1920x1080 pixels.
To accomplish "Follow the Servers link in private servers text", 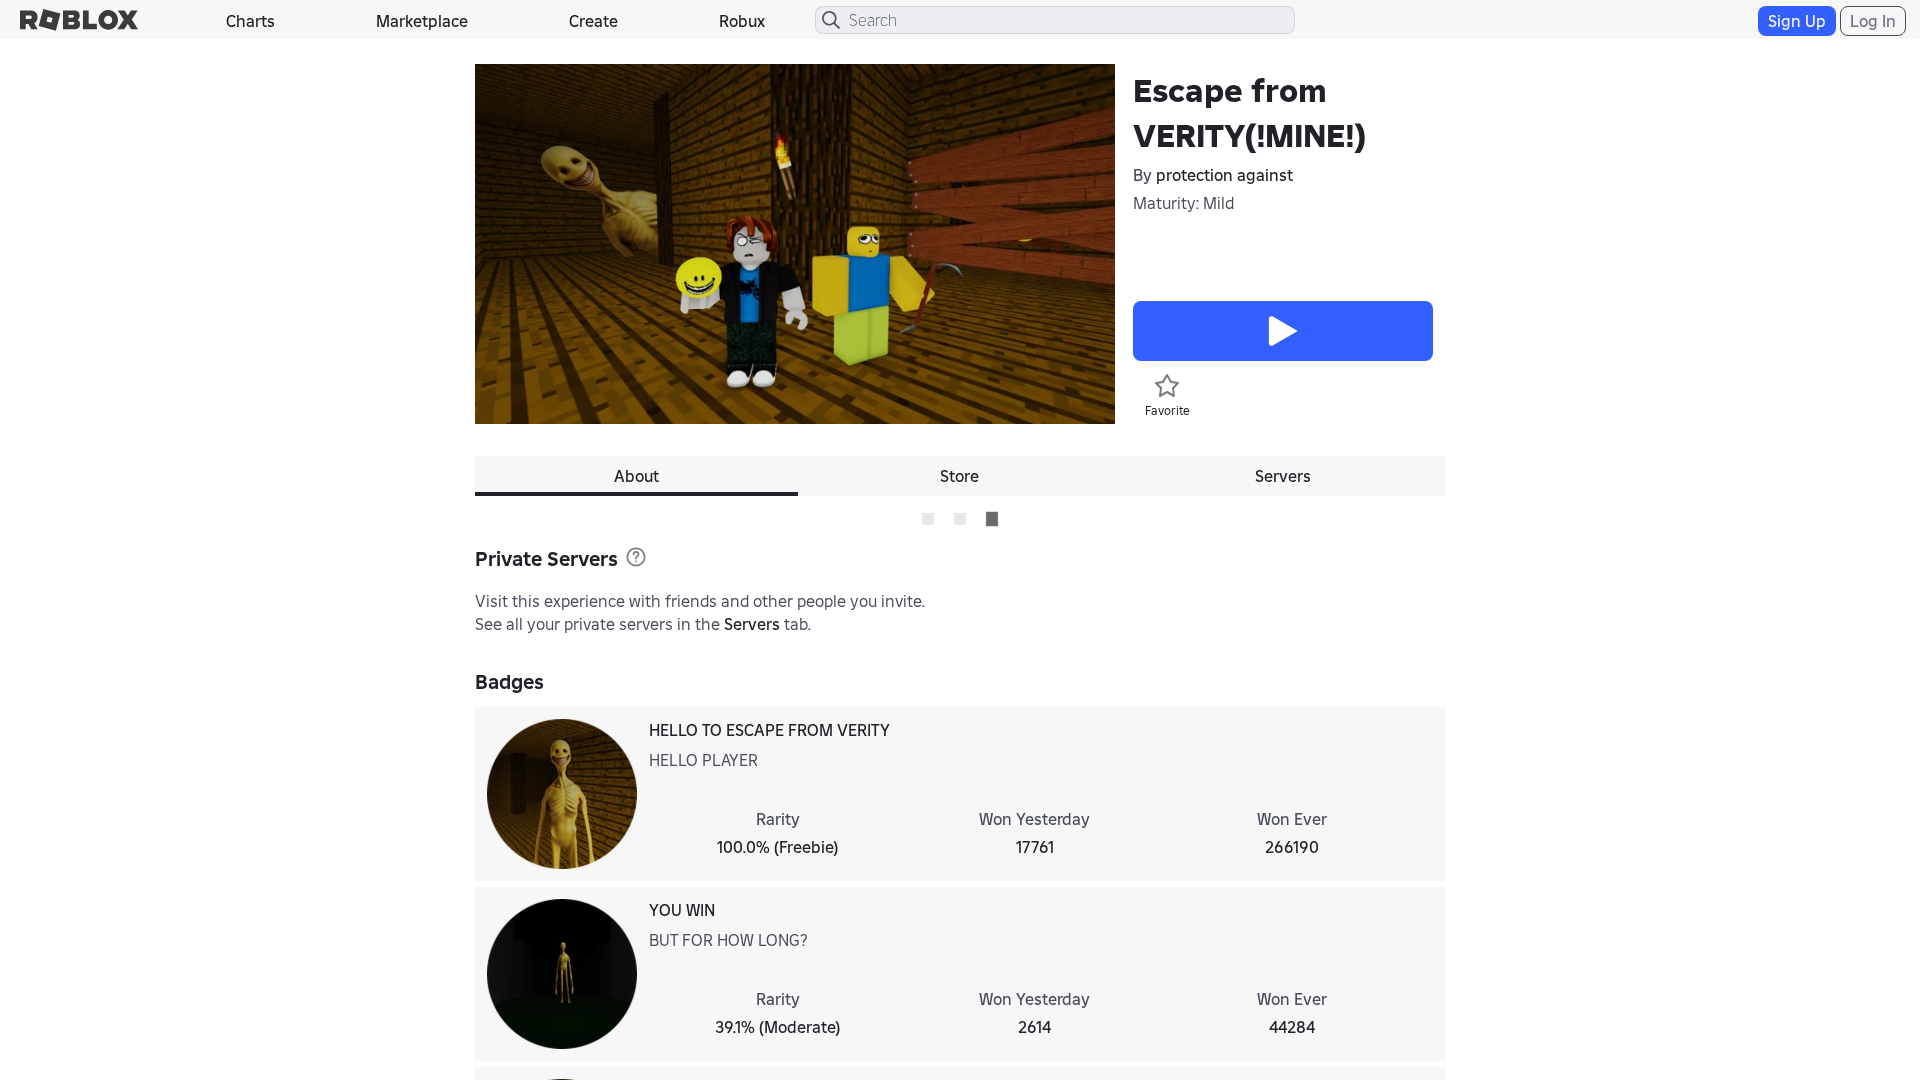I will [751, 624].
